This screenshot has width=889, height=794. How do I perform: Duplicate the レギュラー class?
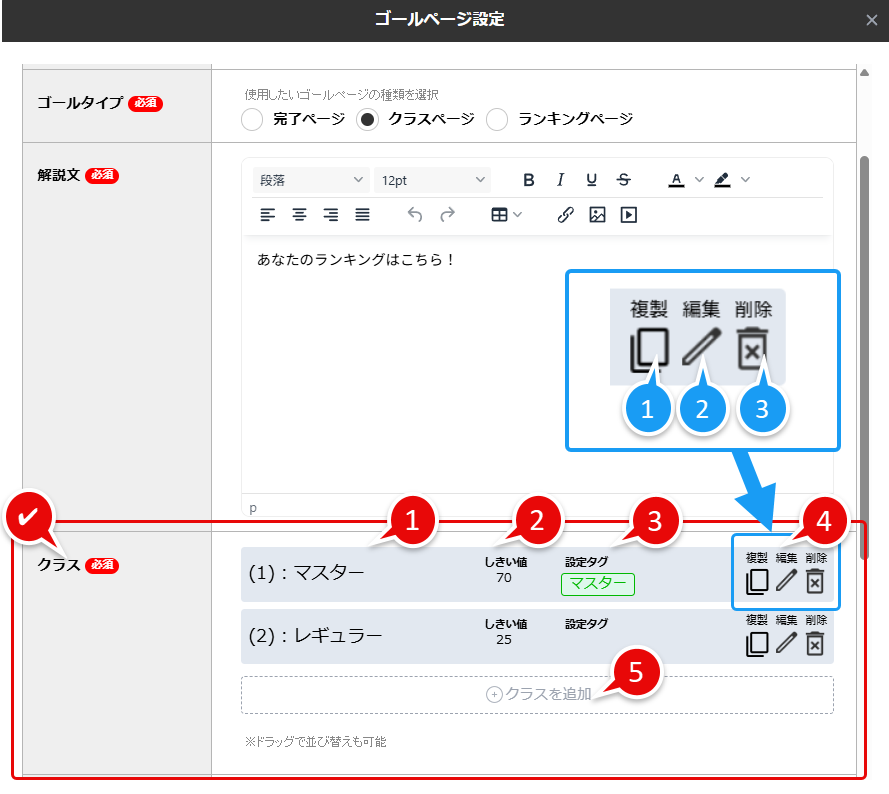tap(757, 643)
